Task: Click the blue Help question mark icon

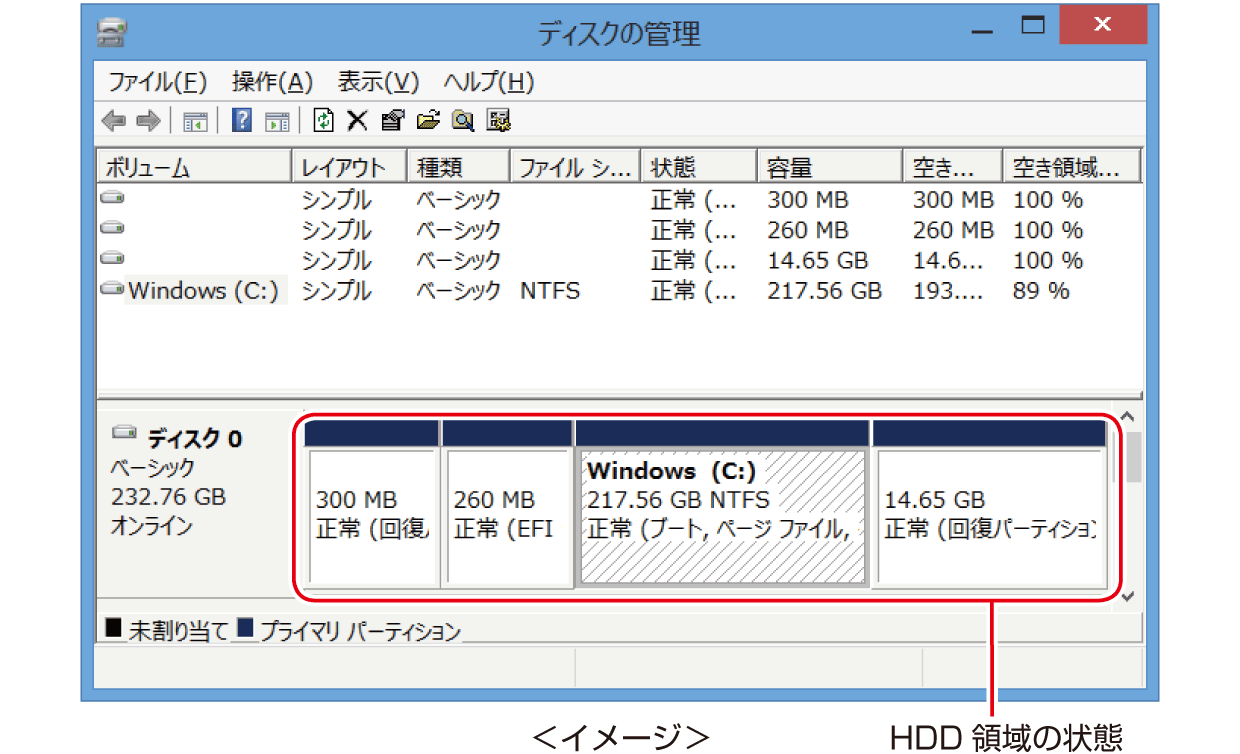Action: coord(241,121)
